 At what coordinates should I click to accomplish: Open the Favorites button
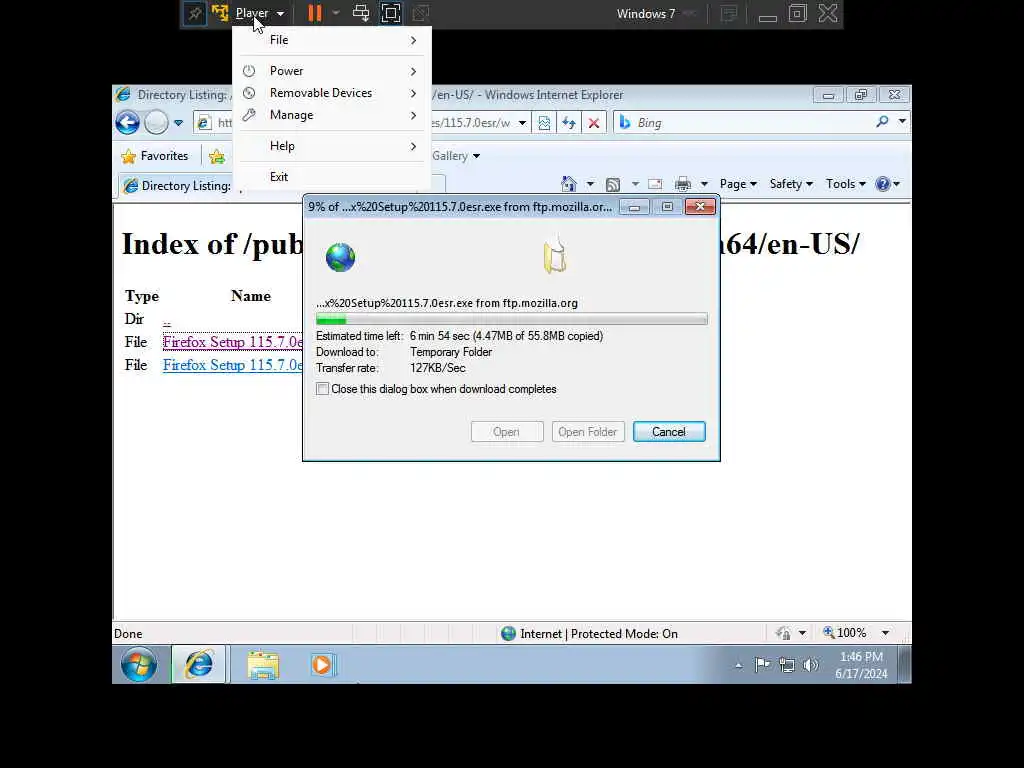pos(155,156)
